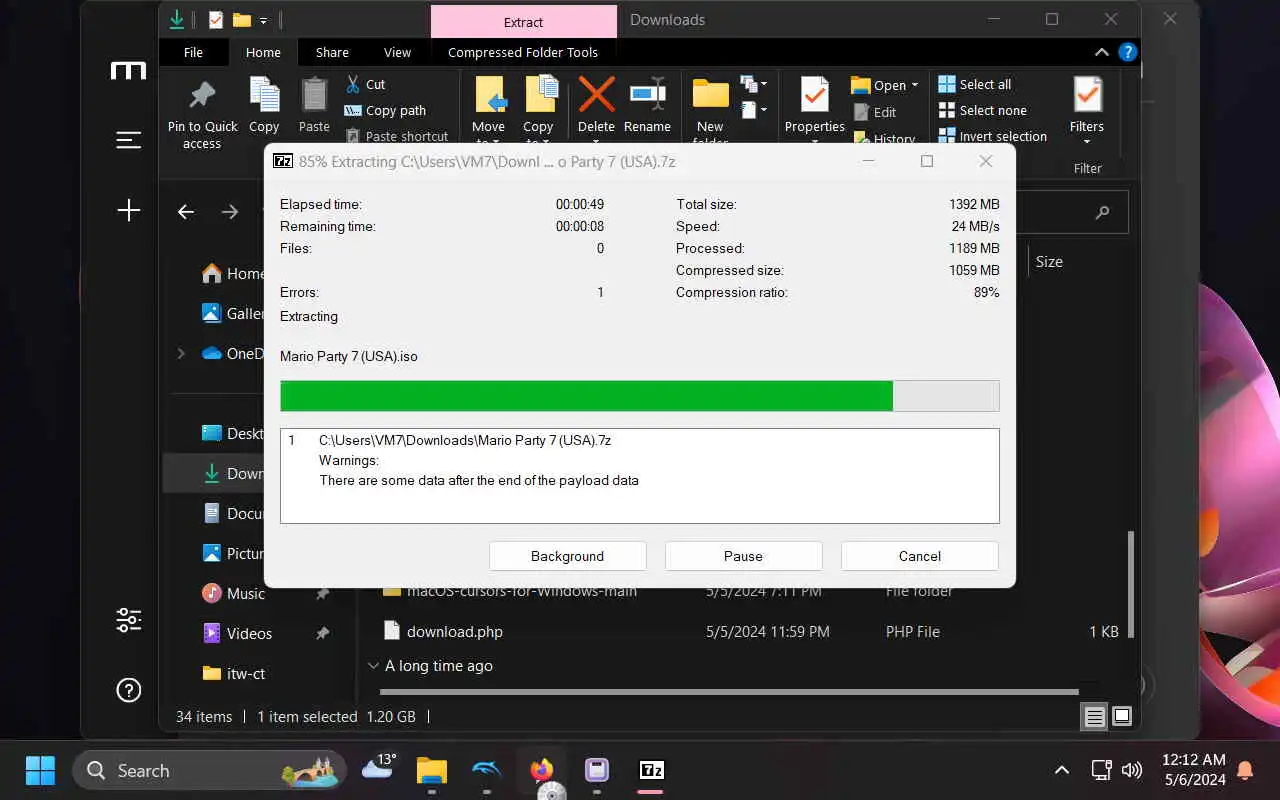This screenshot has height=800, width=1280.
Task: Open the Windows Start menu
Action: coord(40,770)
